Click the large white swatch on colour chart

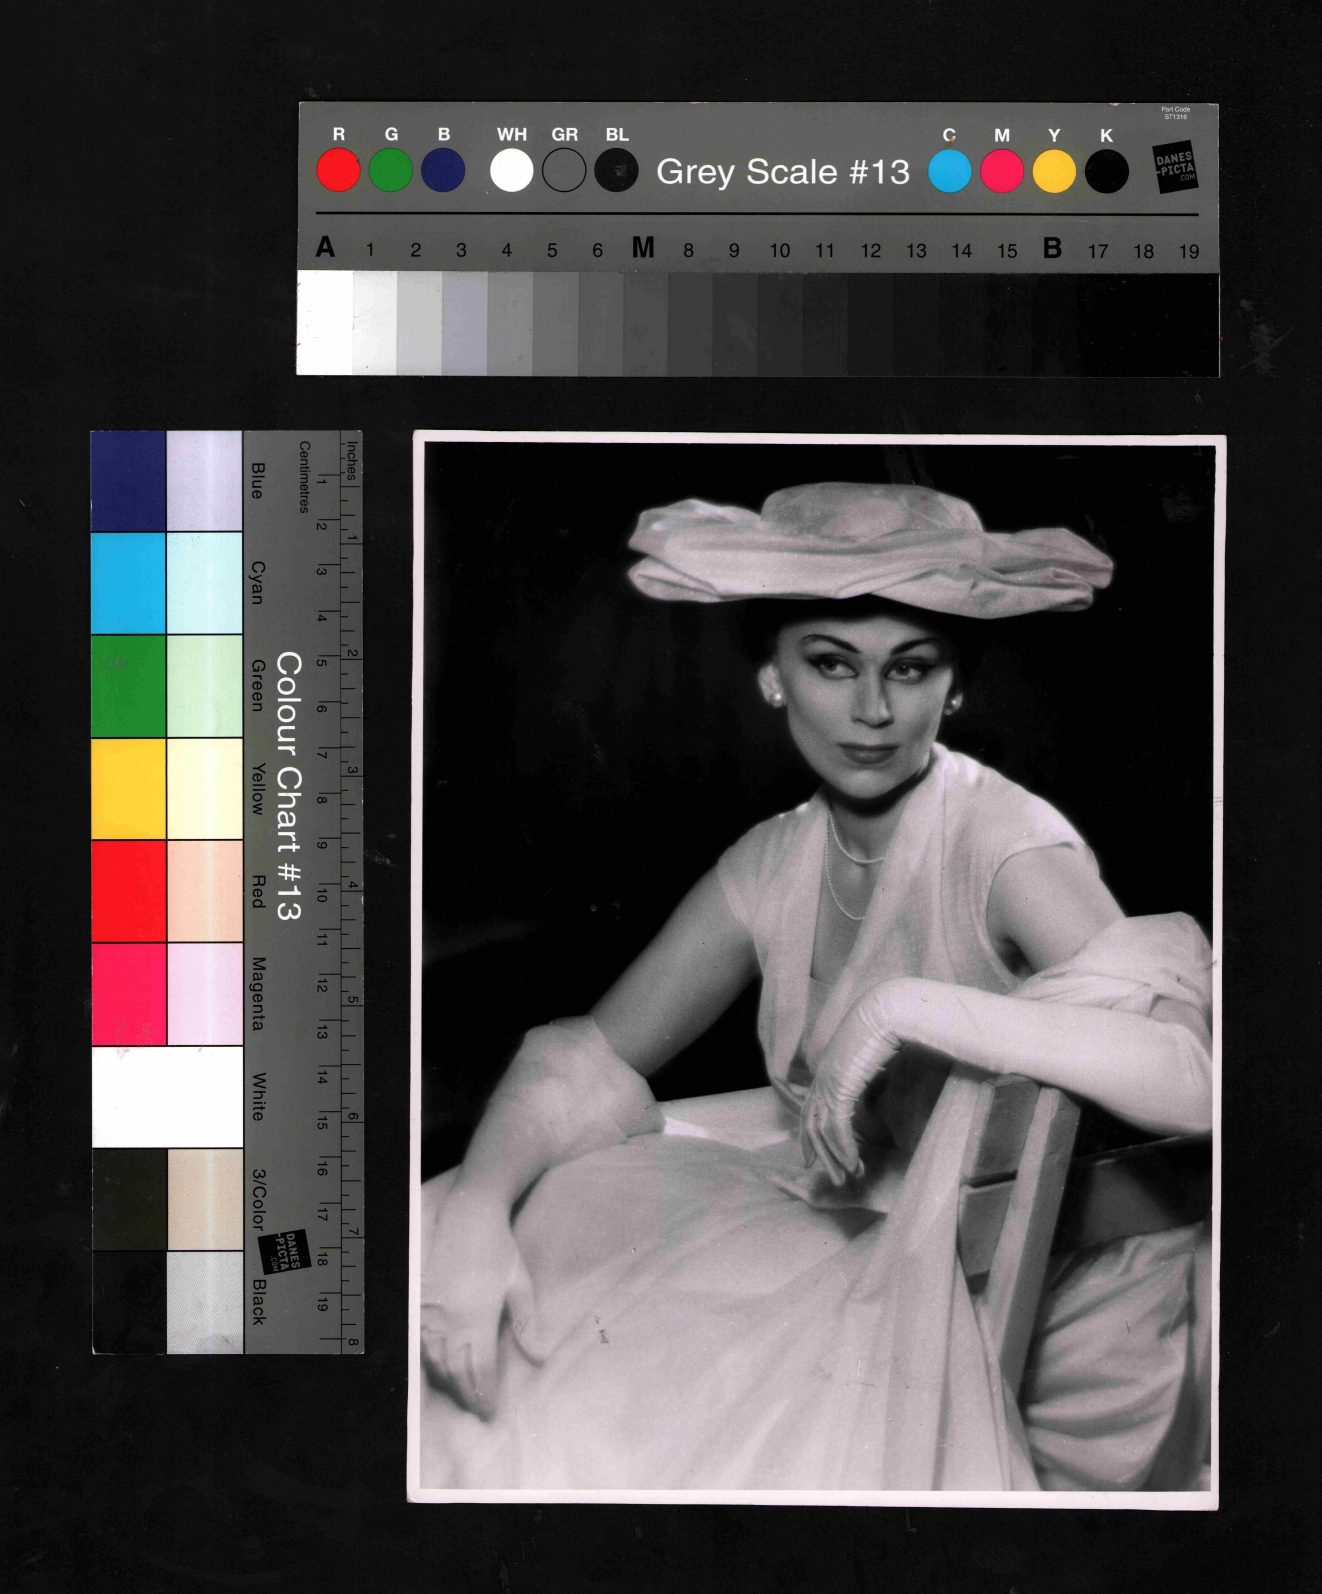point(167,1096)
